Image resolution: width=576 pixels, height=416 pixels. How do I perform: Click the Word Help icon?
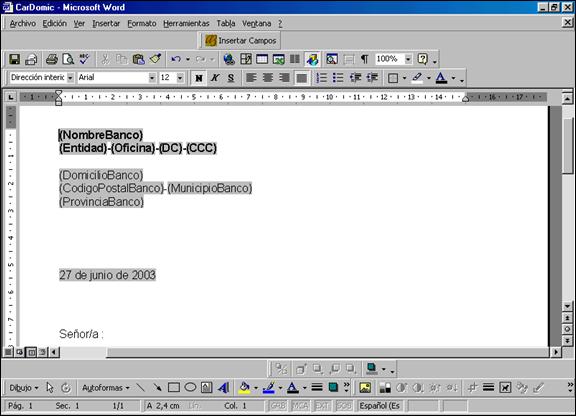423,59
